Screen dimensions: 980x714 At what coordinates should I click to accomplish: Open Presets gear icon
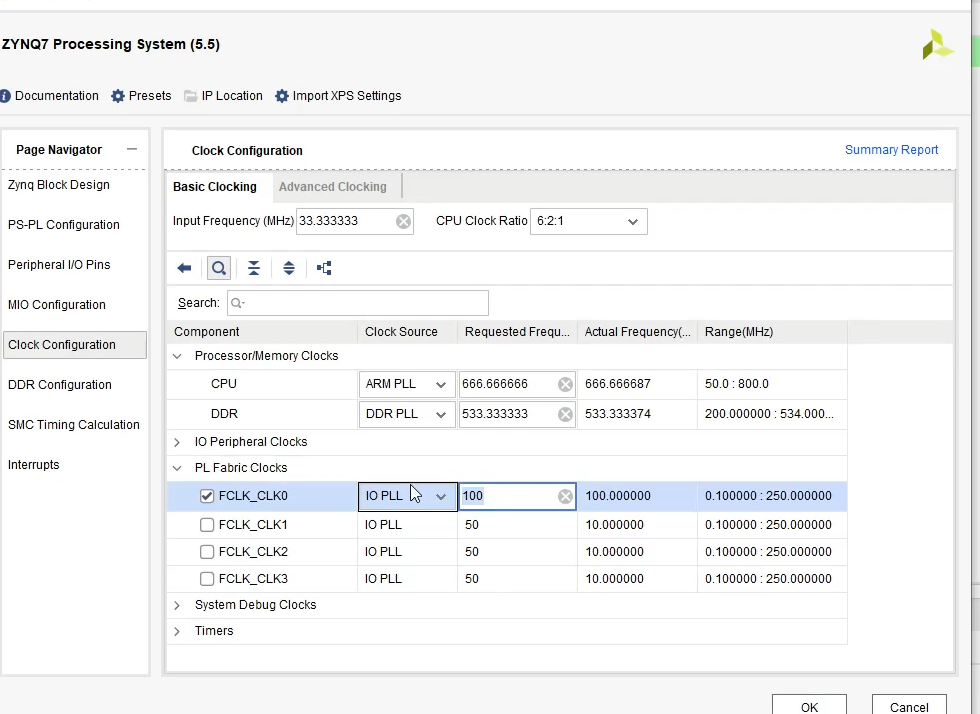[118, 96]
